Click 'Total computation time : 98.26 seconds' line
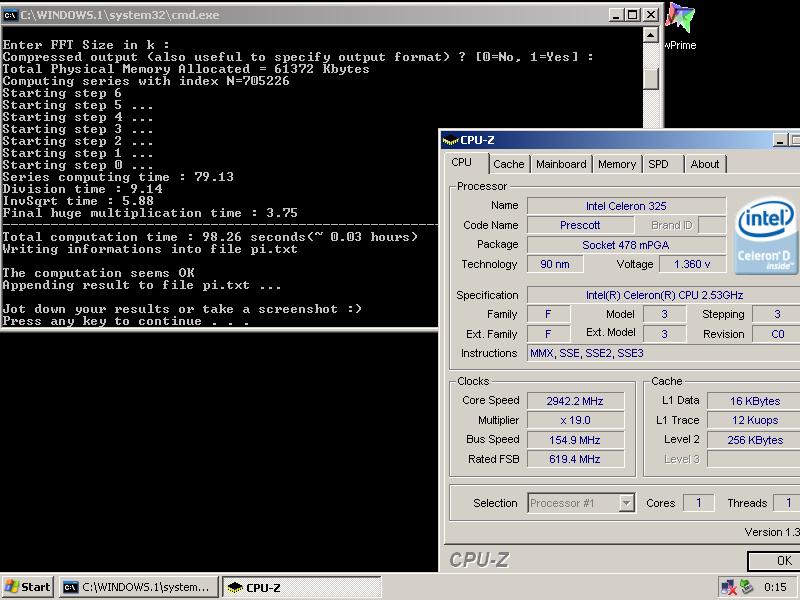Screen dimensions: 800x600 pyautogui.click(x=210, y=237)
